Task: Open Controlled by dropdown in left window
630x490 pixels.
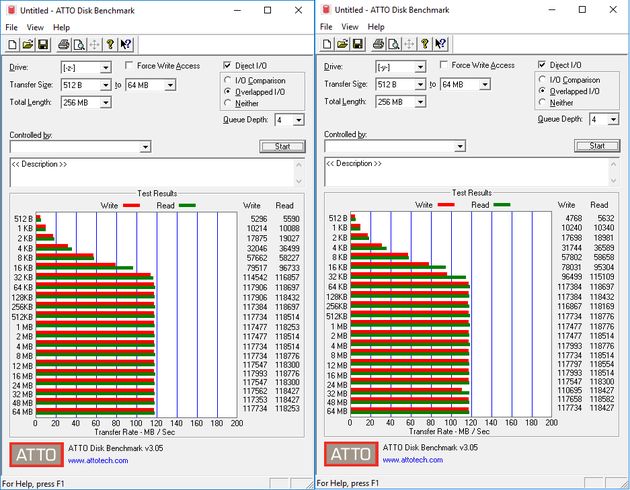Action: pyautogui.click(x=145, y=147)
